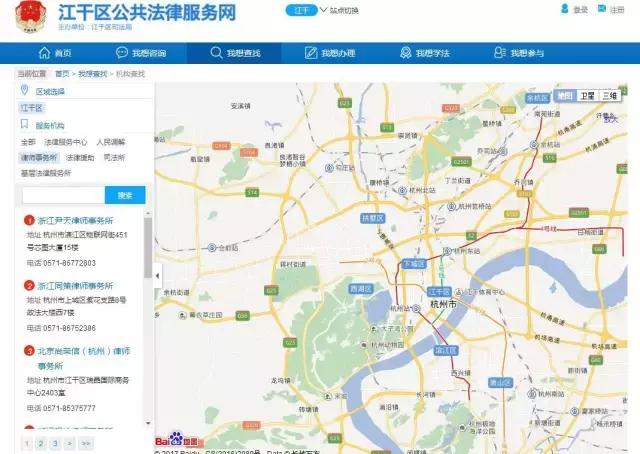Click 杭州北站 station icon on map

402,190
